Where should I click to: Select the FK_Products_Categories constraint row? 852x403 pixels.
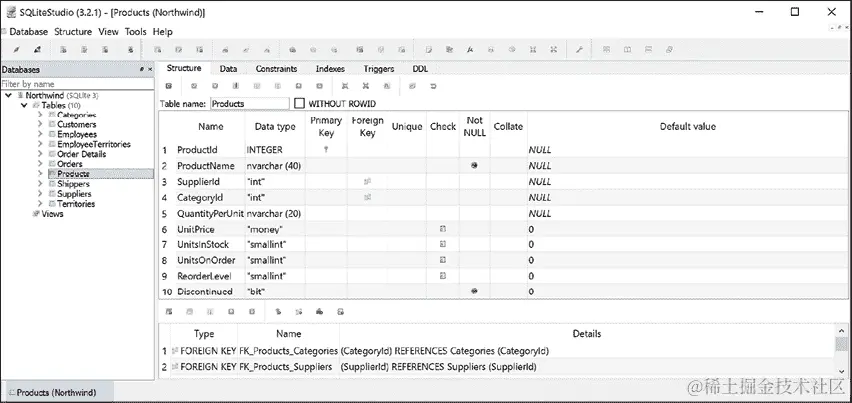[x=498, y=351]
